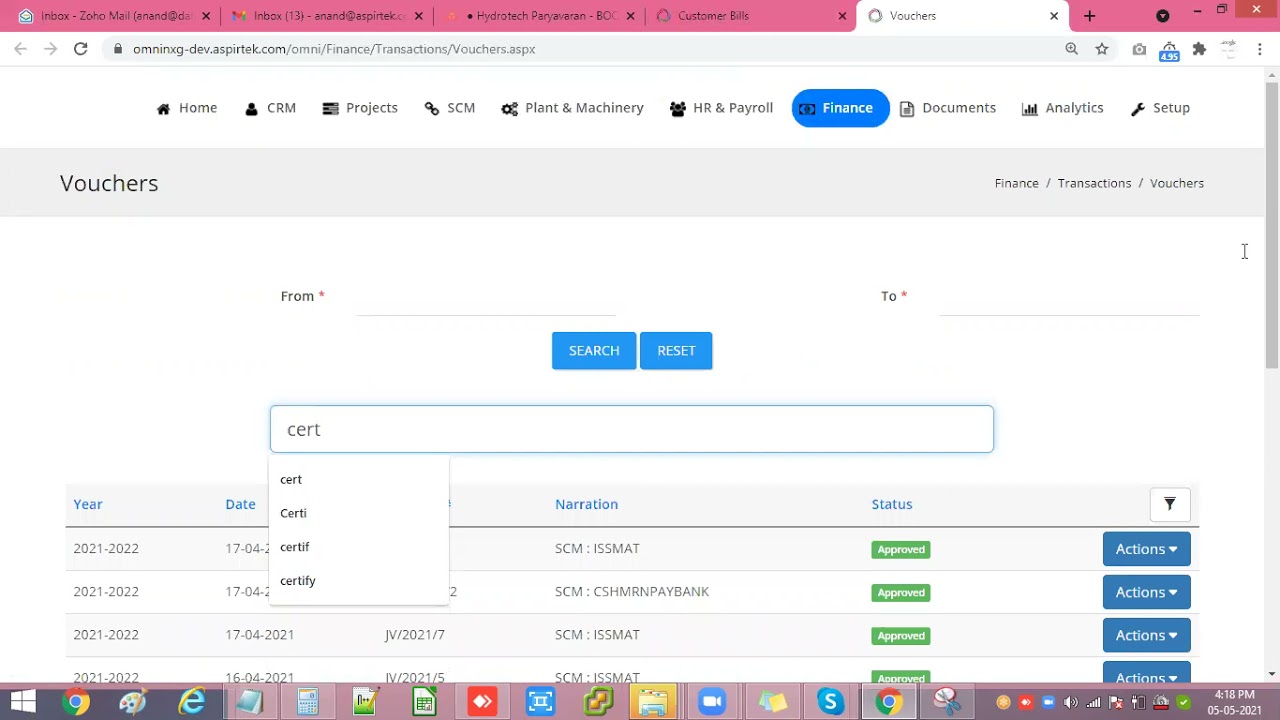Open the Snipping Tool taskbar icon
Viewport: 1280px width, 720px height.
[x=946, y=702]
